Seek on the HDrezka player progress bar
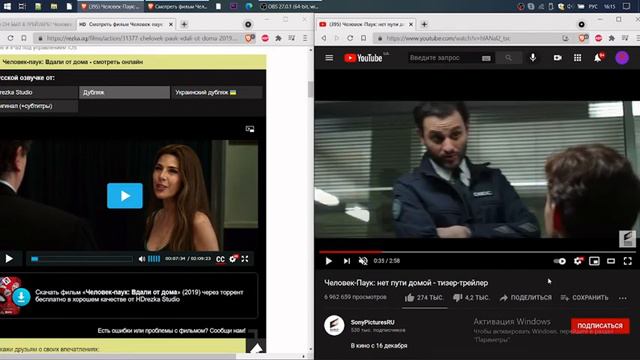Image resolution: width=640 pixels, height=360 pixels. [82, 259]
